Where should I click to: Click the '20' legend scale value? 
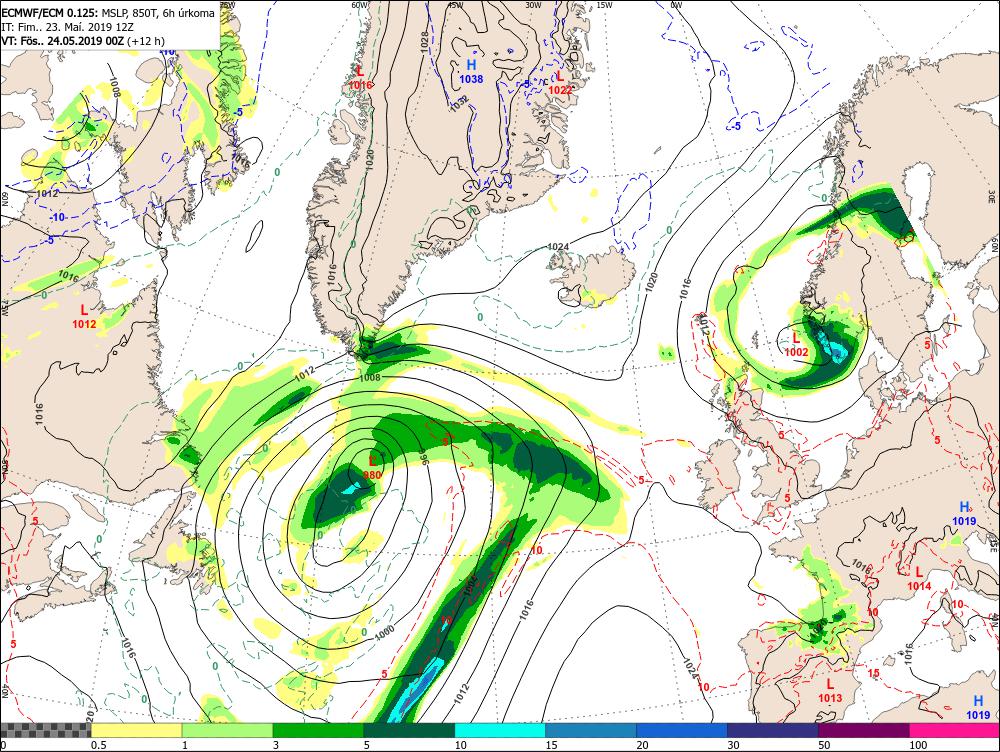click(x=643, y=745)
